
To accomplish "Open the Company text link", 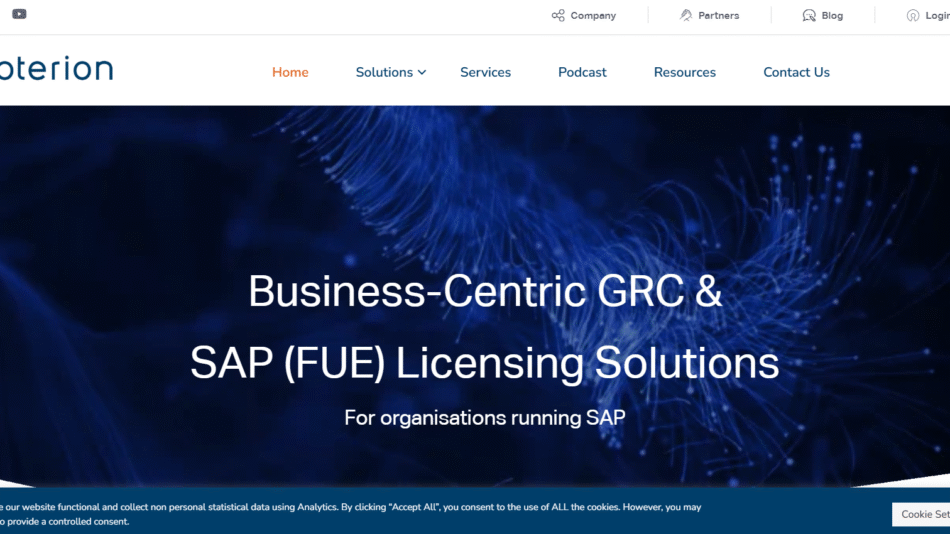I will [x=593, y=16].
